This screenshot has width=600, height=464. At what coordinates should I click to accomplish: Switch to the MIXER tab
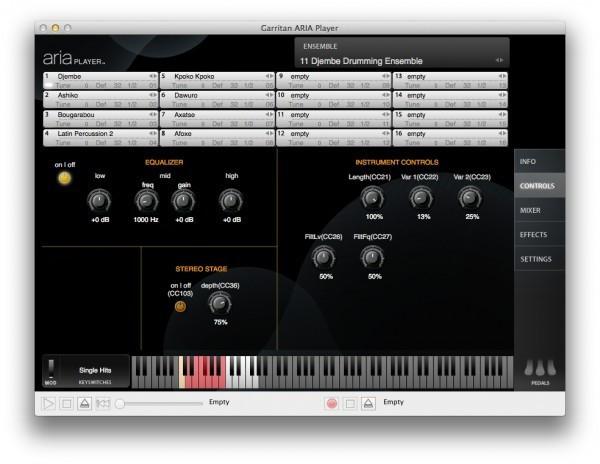click(x=540, y=210)
